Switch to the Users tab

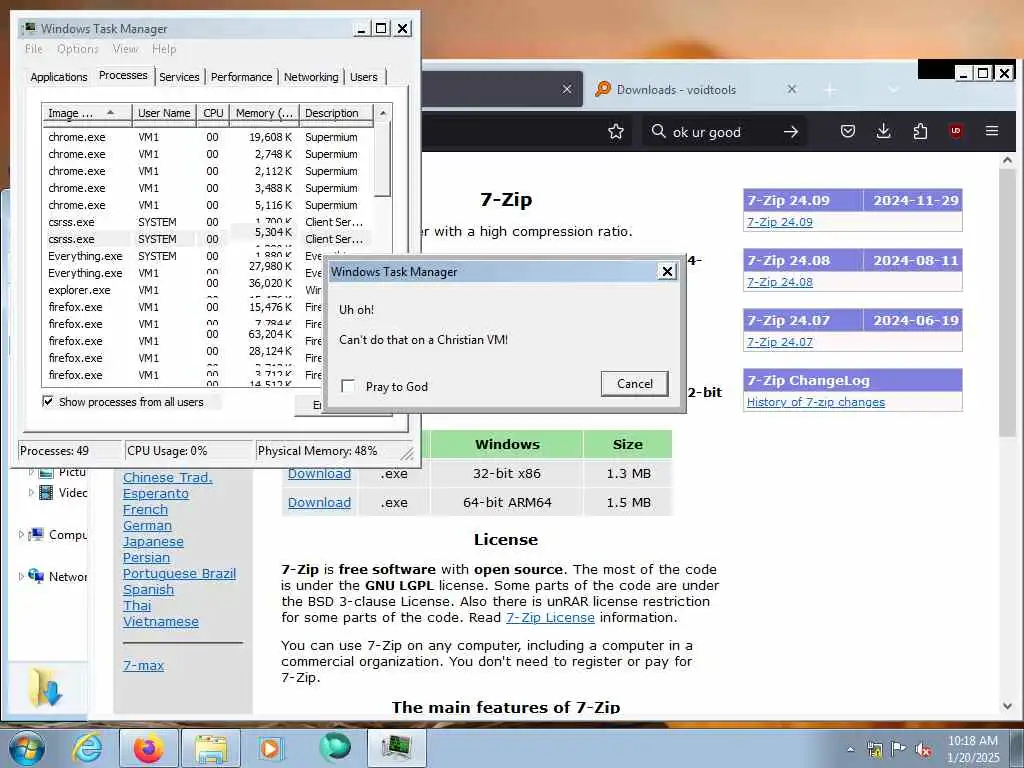point(364,77)
